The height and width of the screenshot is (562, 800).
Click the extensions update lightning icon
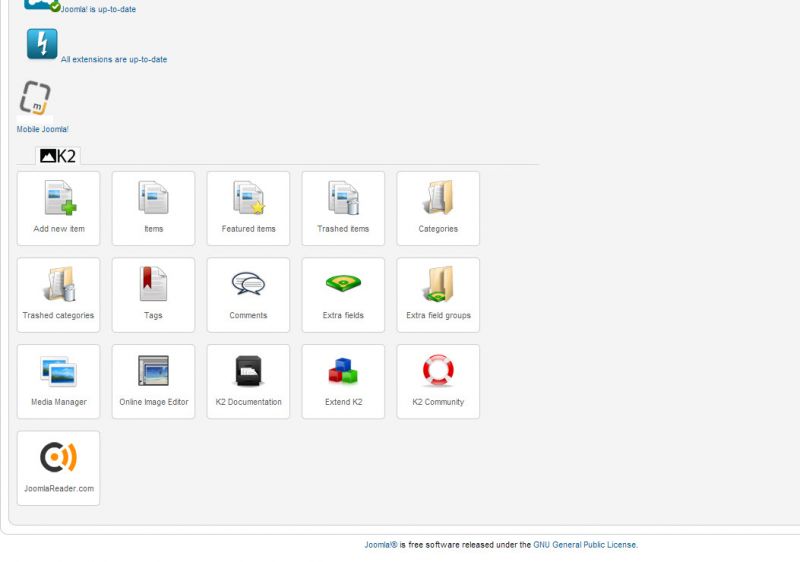click(x=42, y=44)
